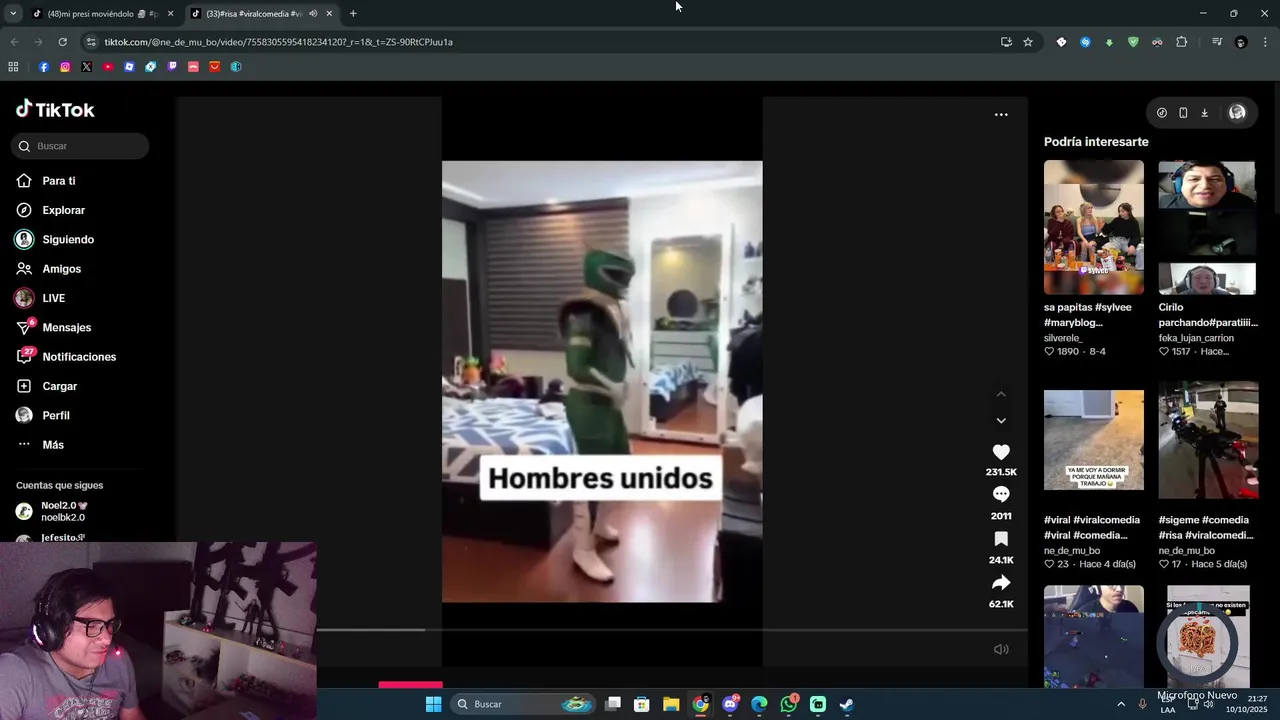
Task: Open the Facebook bookmark
Action: tap(44, 67)
